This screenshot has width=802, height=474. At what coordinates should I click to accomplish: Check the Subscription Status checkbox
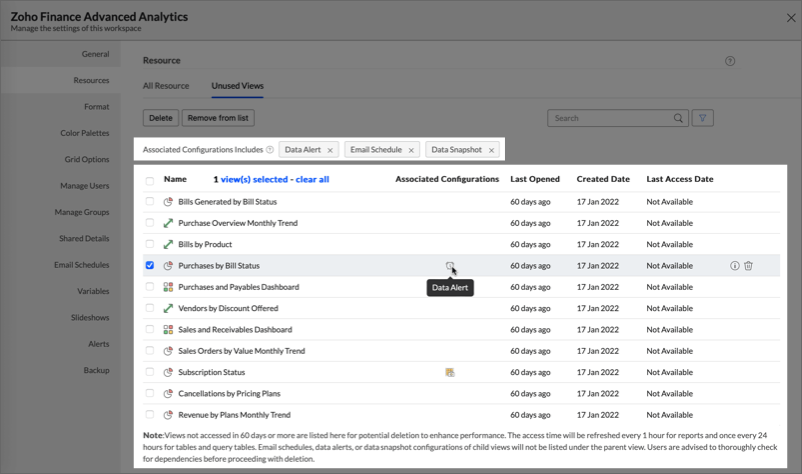pos(149,372)
